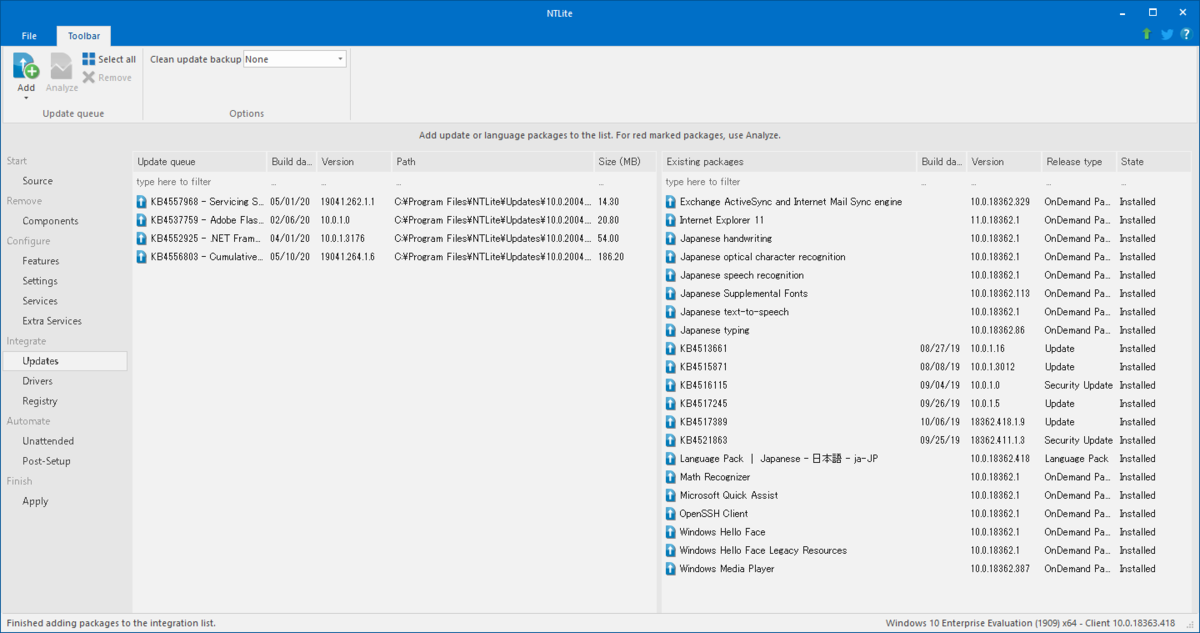Click KB4515871 package icon
This screenshot has height=633, width=1200.
[x=671, y=367]
